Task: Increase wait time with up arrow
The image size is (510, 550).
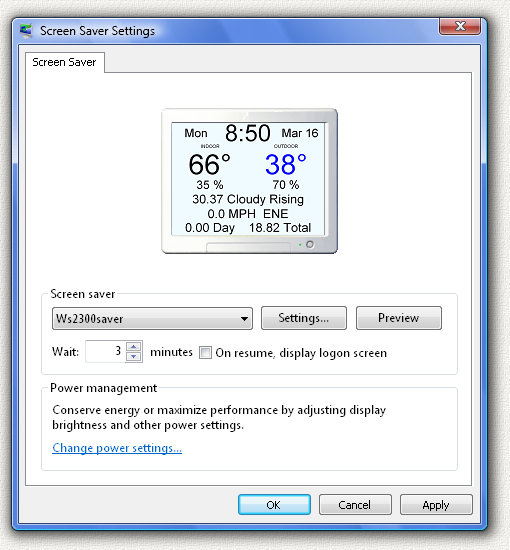Action: tap(134, 346)
